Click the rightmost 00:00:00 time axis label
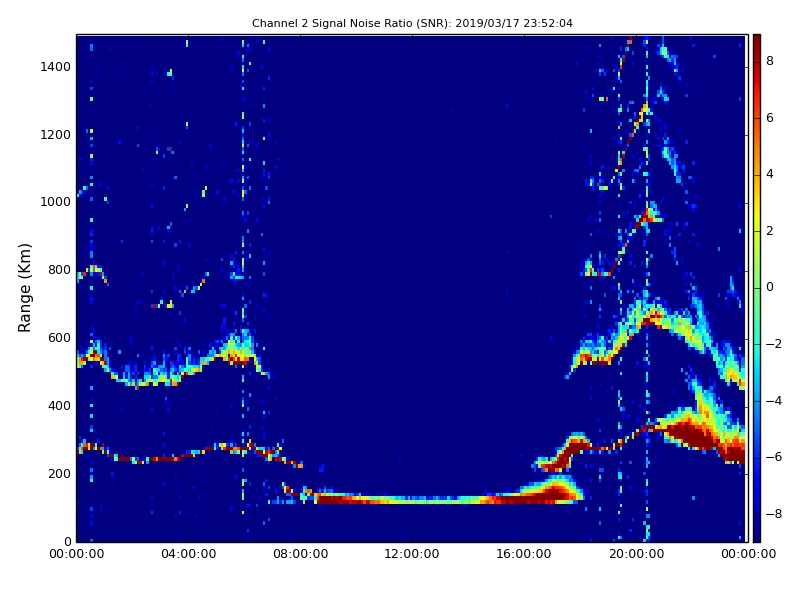The height and width of the screenshot is (600, 800). 748,554
